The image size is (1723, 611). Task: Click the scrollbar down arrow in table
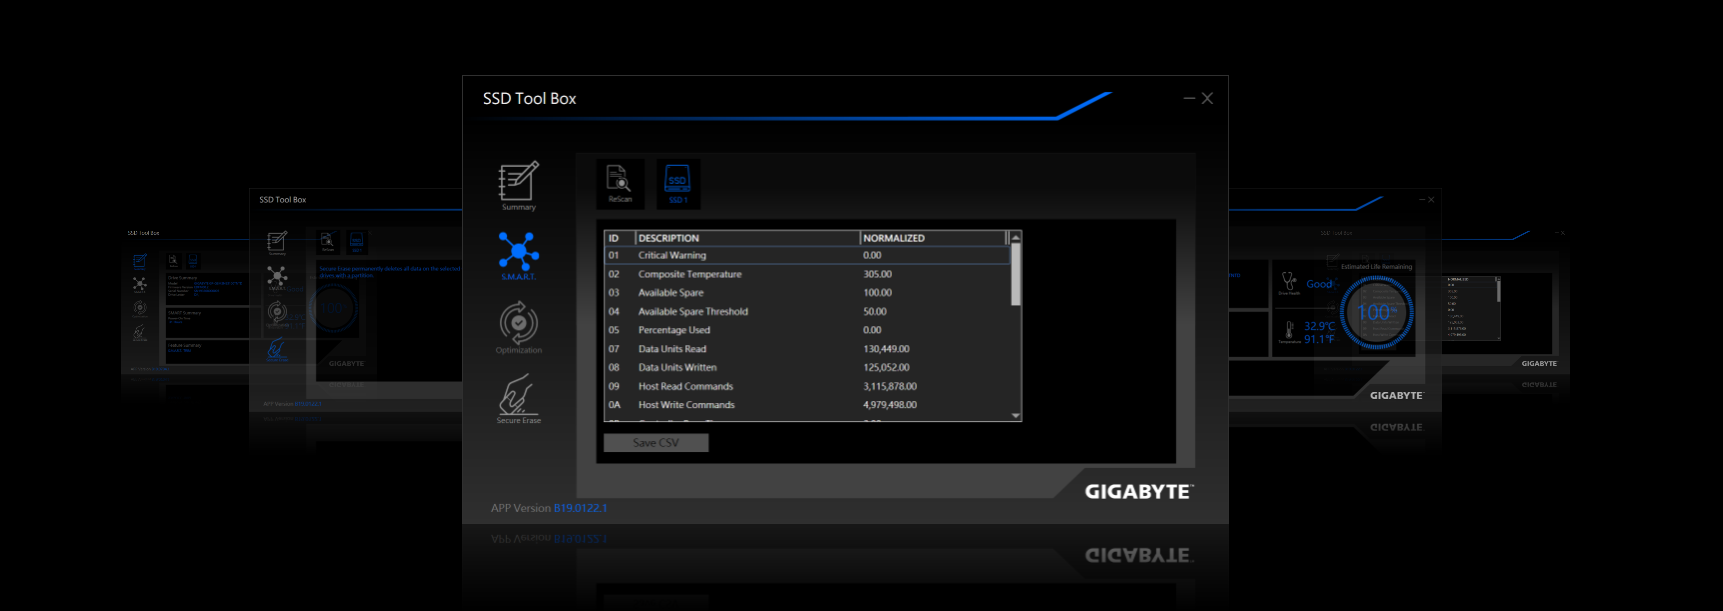coord(1016,415)
